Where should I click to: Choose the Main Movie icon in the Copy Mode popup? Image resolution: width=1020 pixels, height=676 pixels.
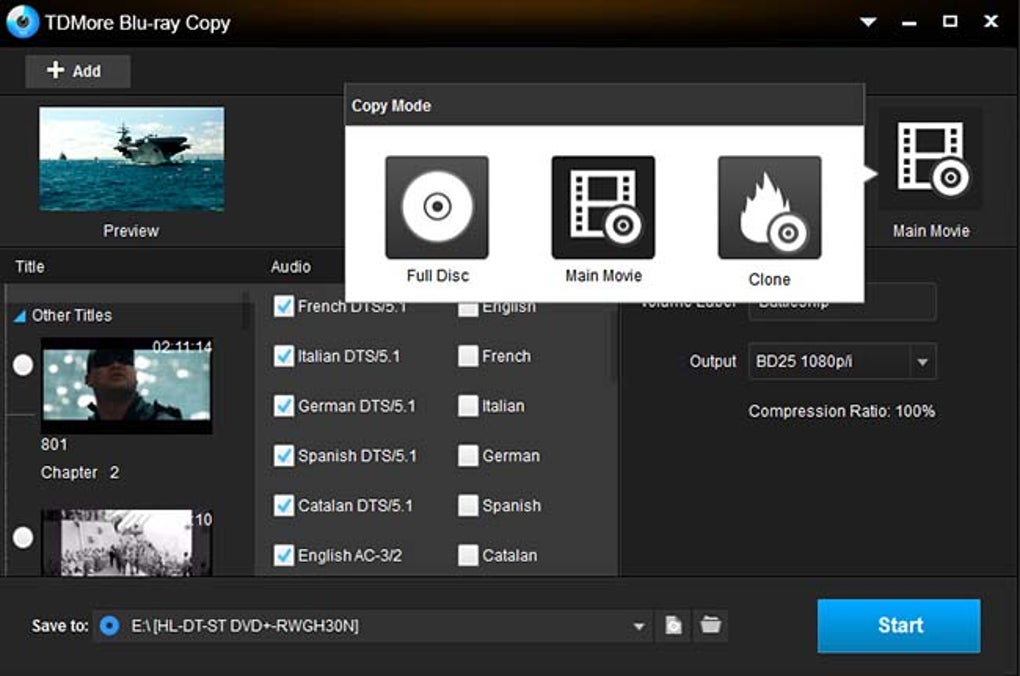tap(603, 207)
